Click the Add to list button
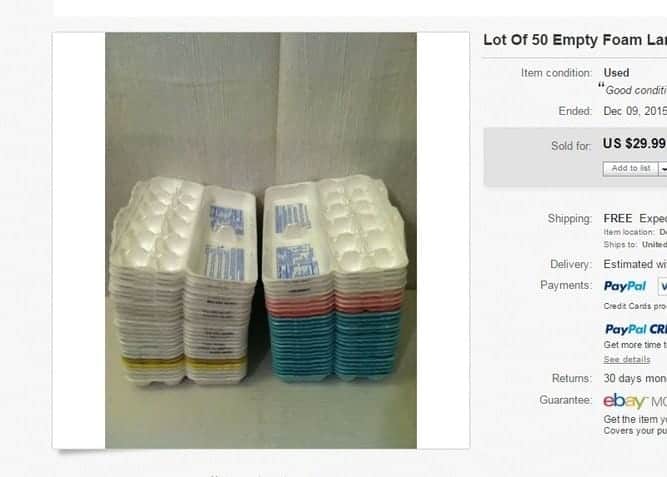Image resolution: width=667 pixels, height=477 pixels. click(x=630, y=169)
